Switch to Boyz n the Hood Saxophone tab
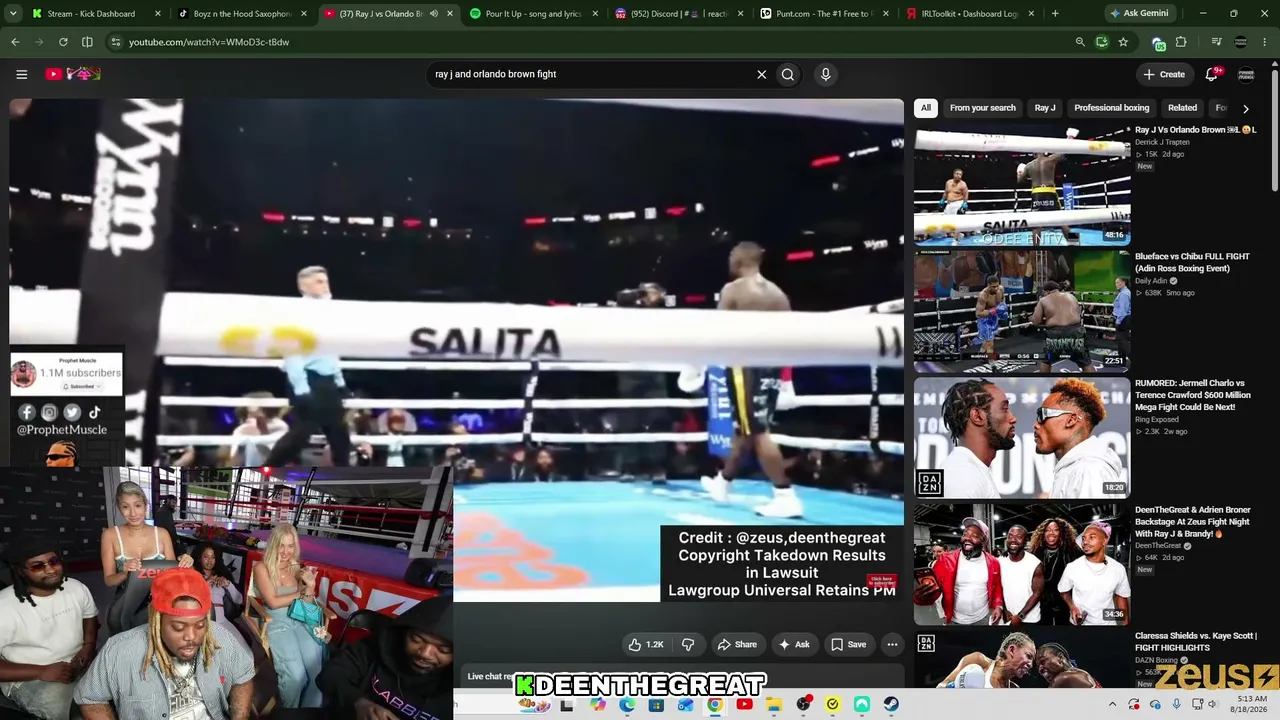The image size is (1280, 720). pos(242,14)
